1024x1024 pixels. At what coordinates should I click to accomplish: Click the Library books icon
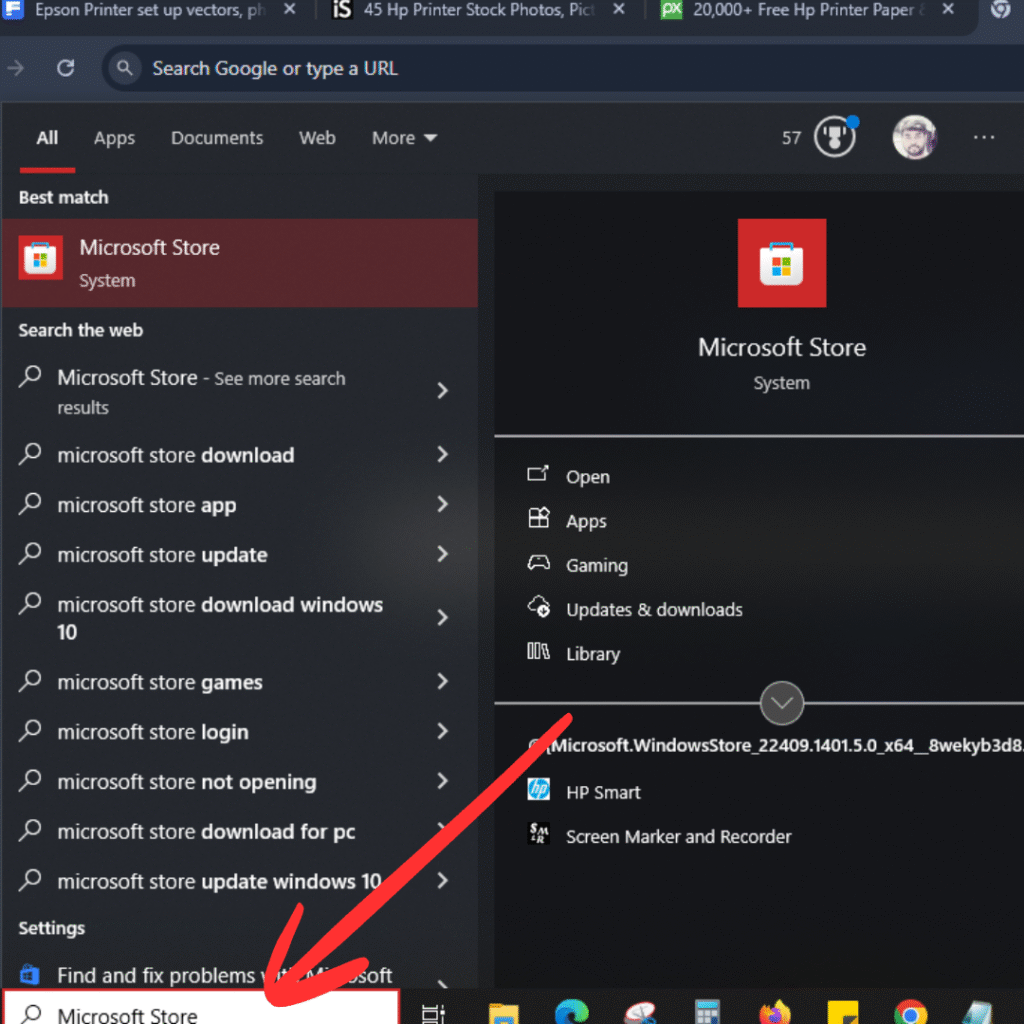tap(538, 651)
